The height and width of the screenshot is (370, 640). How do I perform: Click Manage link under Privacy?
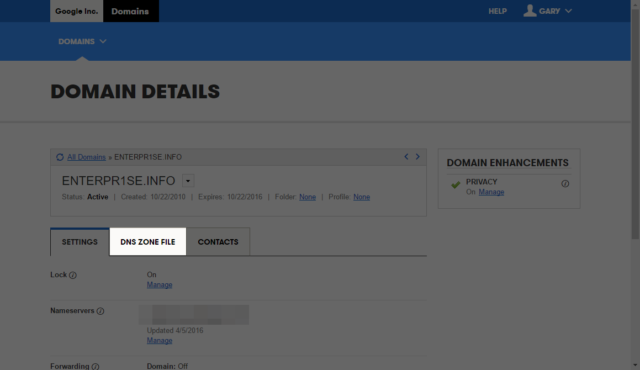pyautogui.click(x=491, y=192)
